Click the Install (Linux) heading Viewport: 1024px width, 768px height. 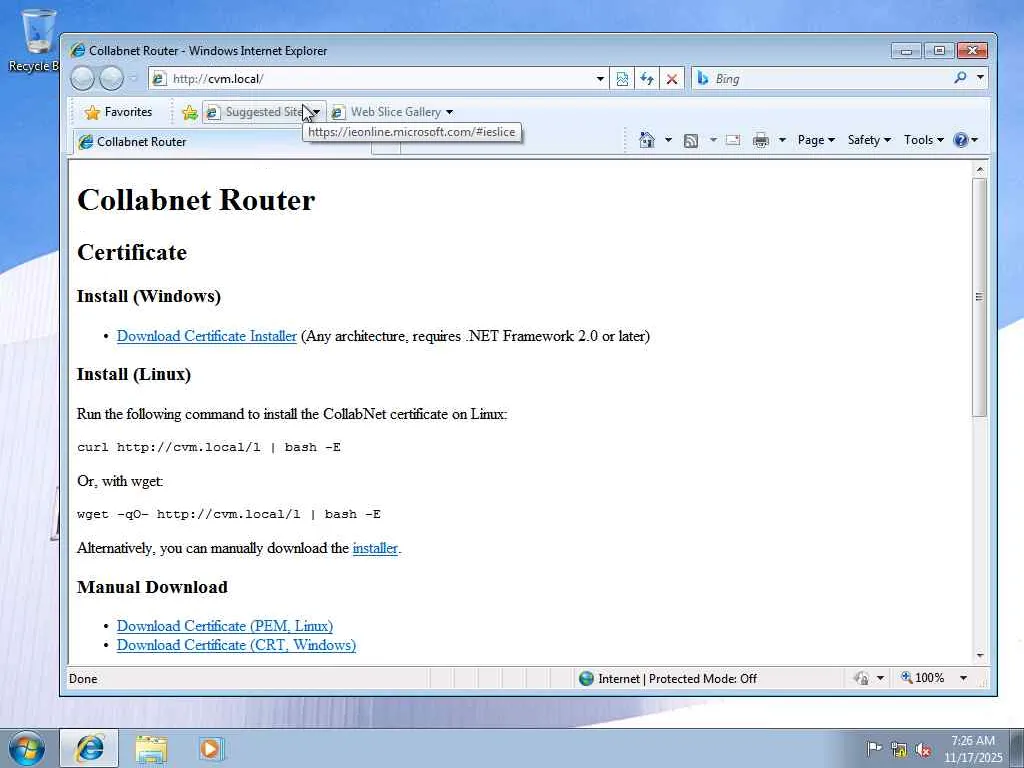click(134, 374)
